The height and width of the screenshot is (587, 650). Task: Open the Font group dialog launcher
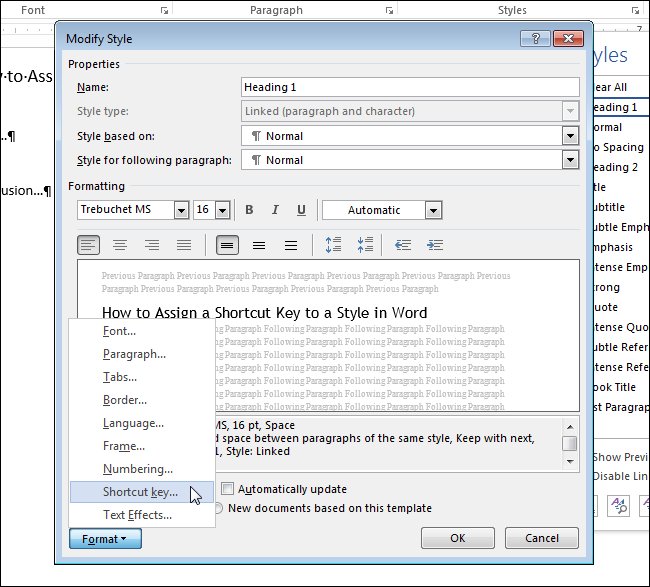coord(165,11)
